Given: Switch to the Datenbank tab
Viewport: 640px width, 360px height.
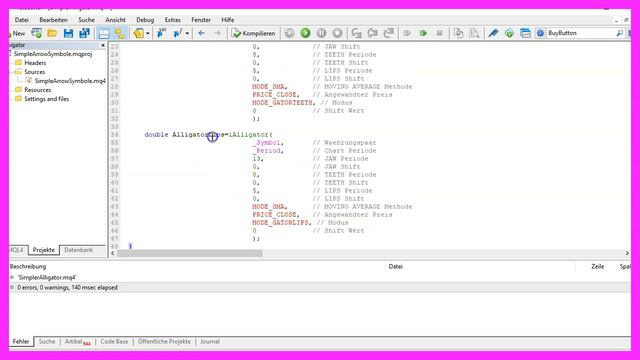Looking at the screenshot, I should [x=78, y=250].
